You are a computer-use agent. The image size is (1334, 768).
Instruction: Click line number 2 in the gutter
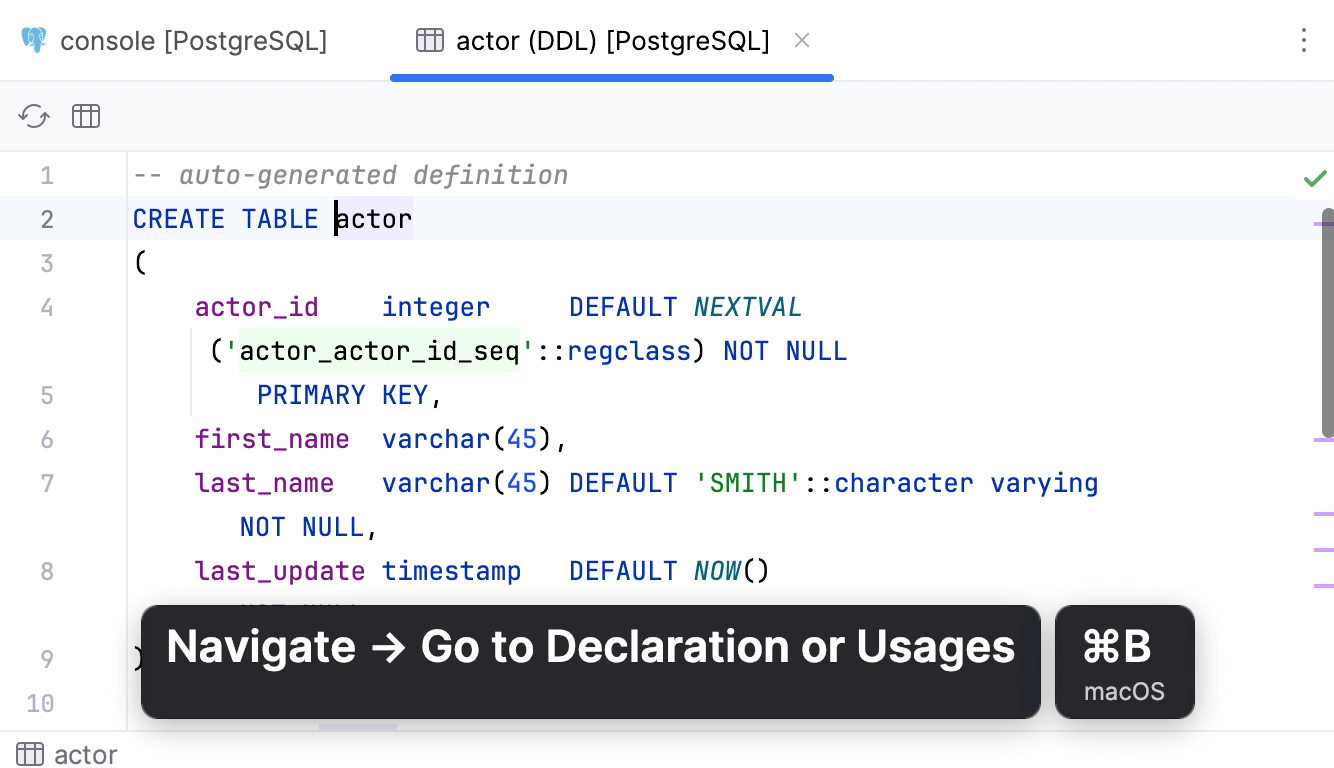click(47, 219)
